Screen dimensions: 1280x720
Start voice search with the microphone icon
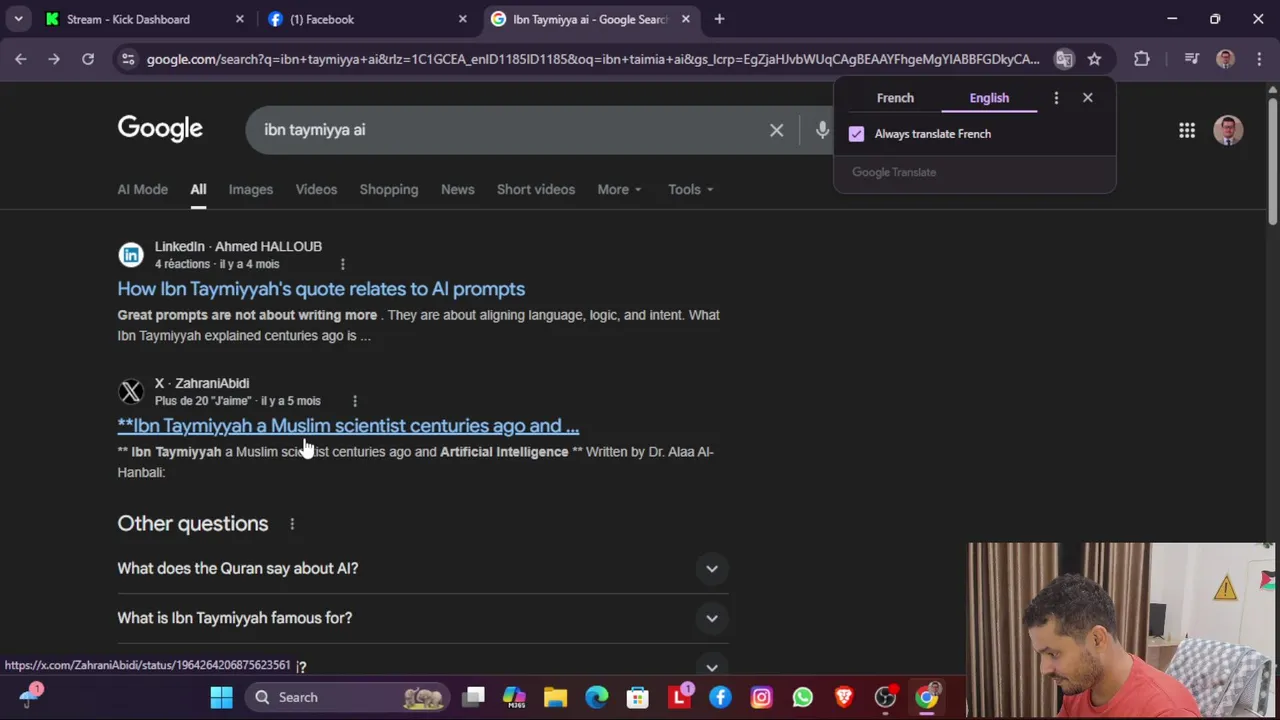click(x=822, y=130)
